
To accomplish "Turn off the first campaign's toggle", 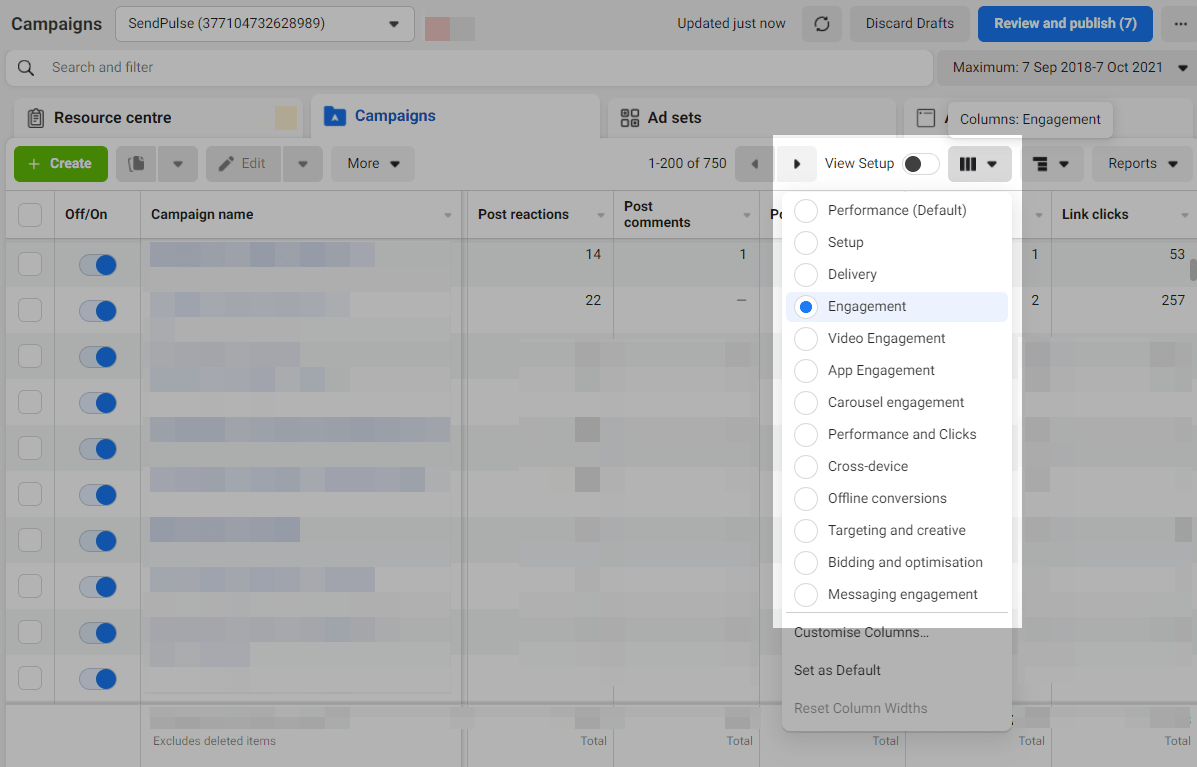I will coord(98,265).
